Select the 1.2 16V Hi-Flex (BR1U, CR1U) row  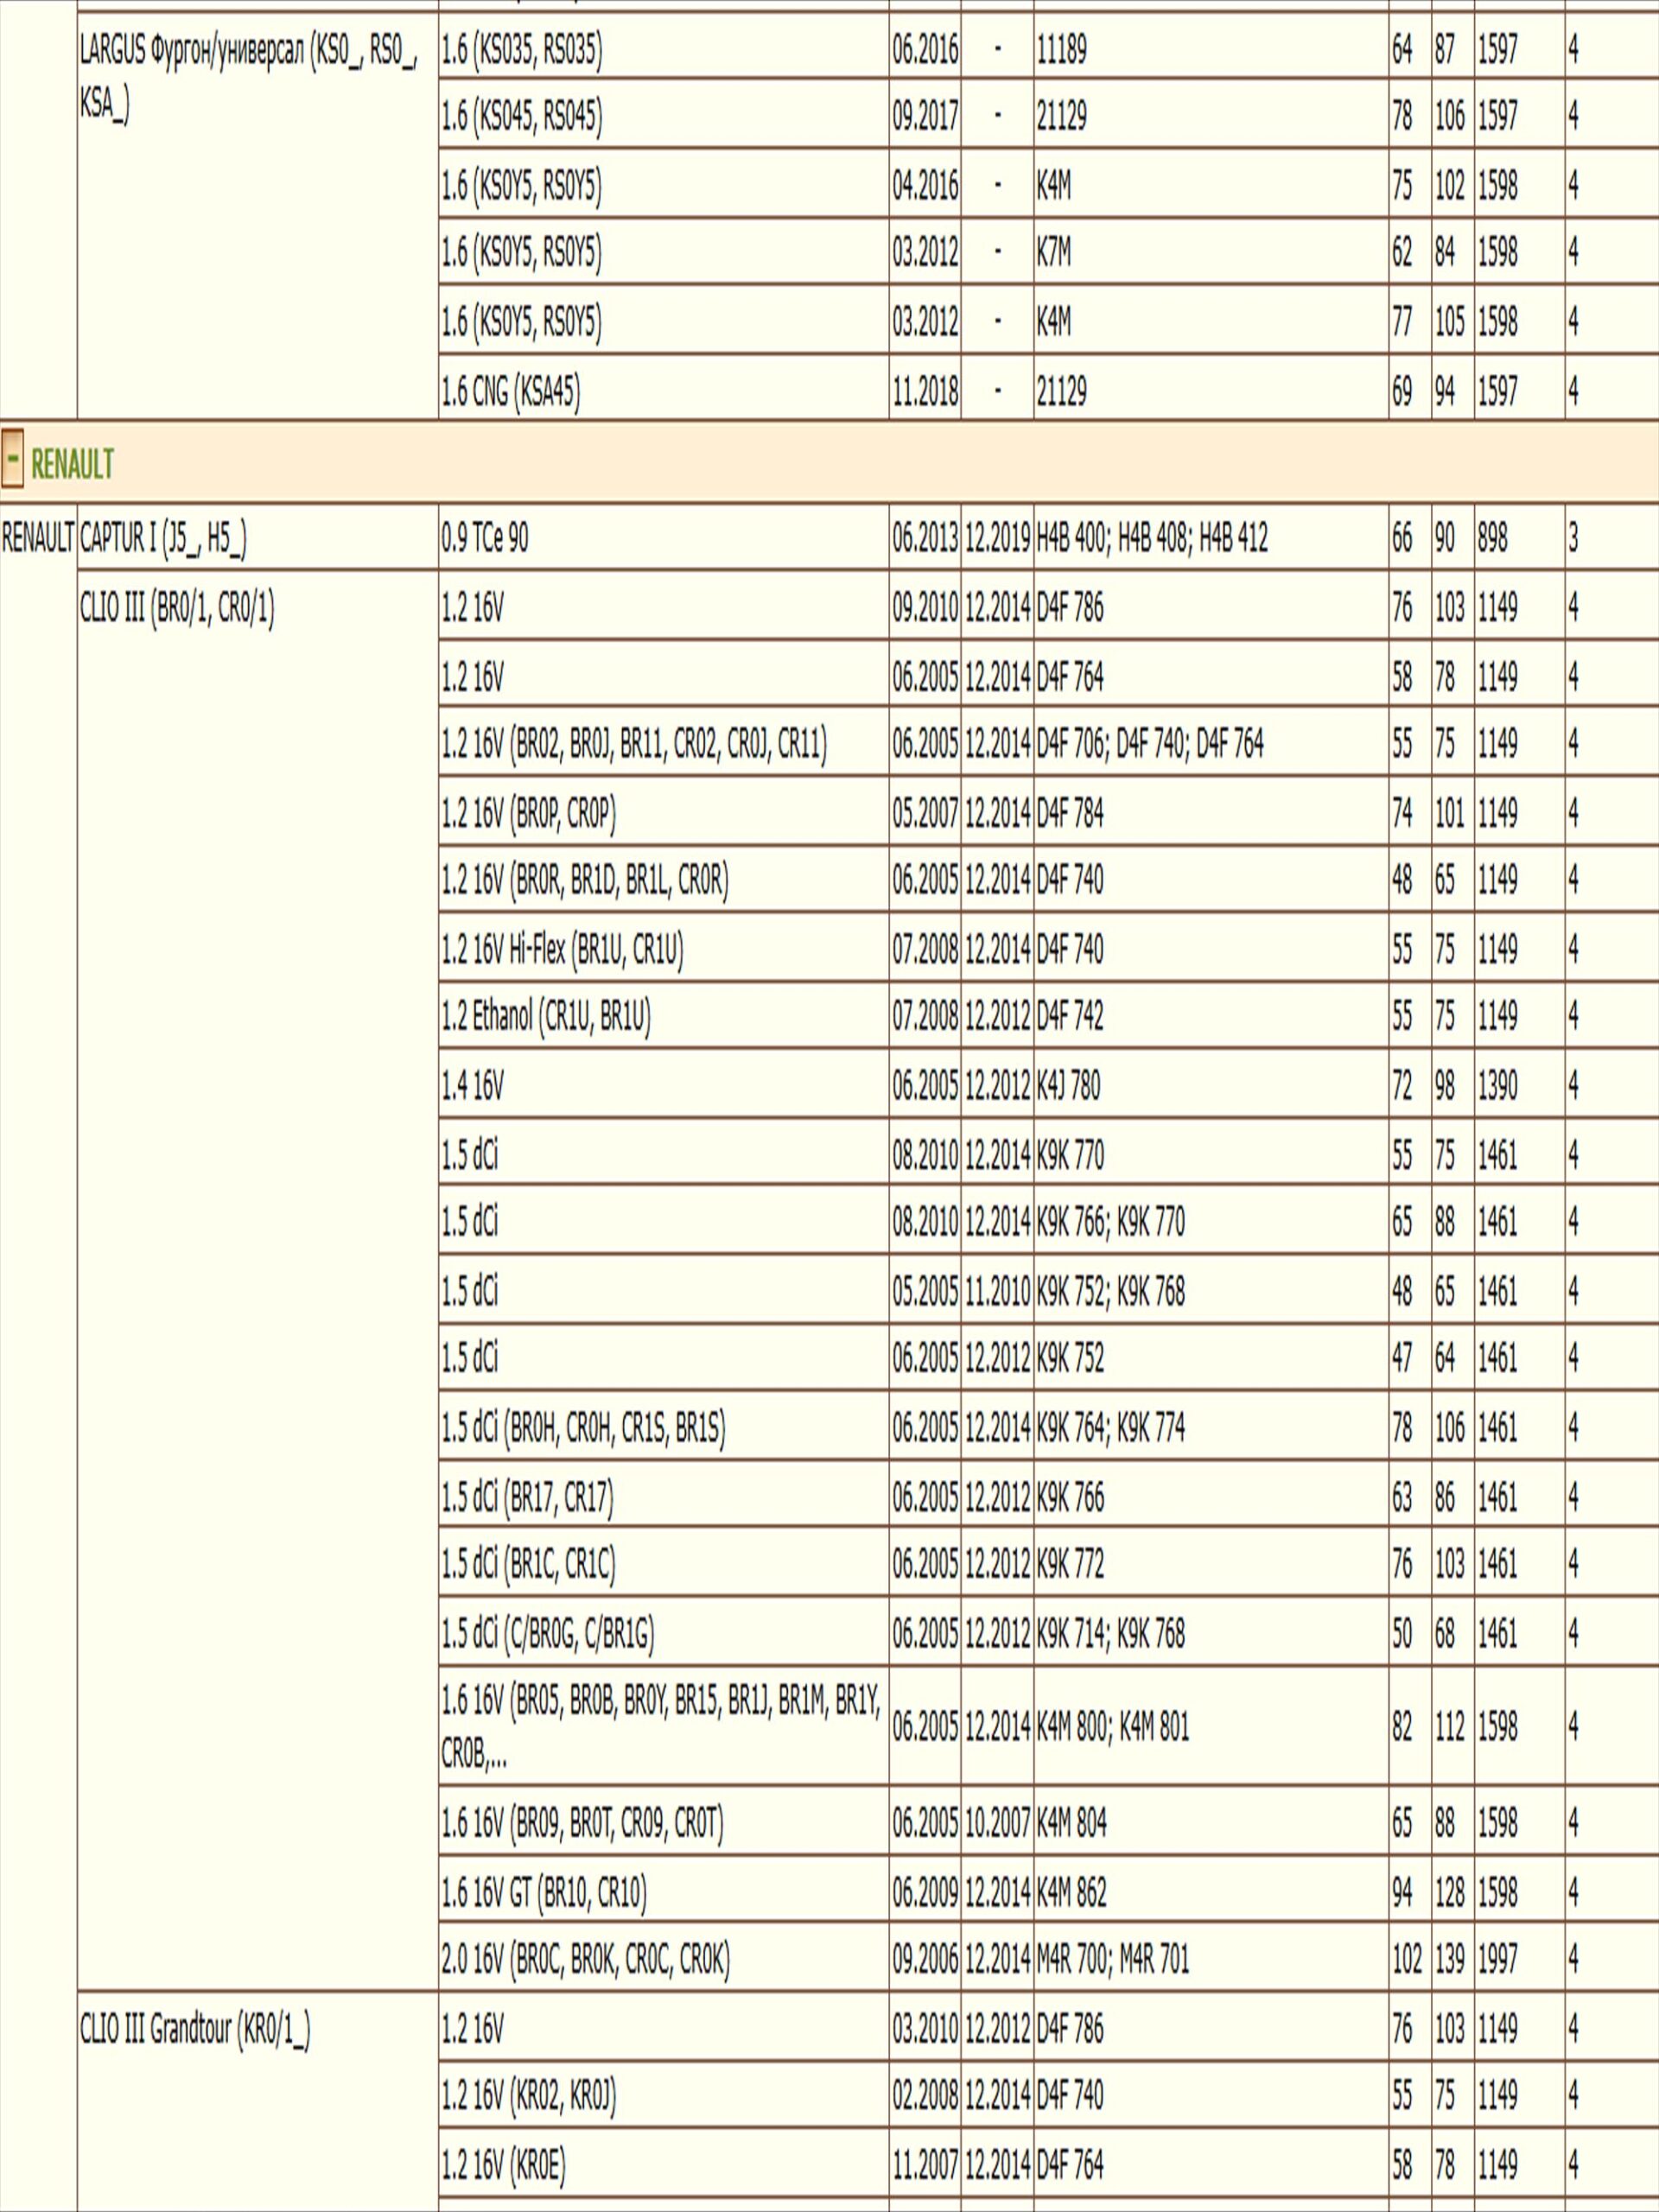562,949
